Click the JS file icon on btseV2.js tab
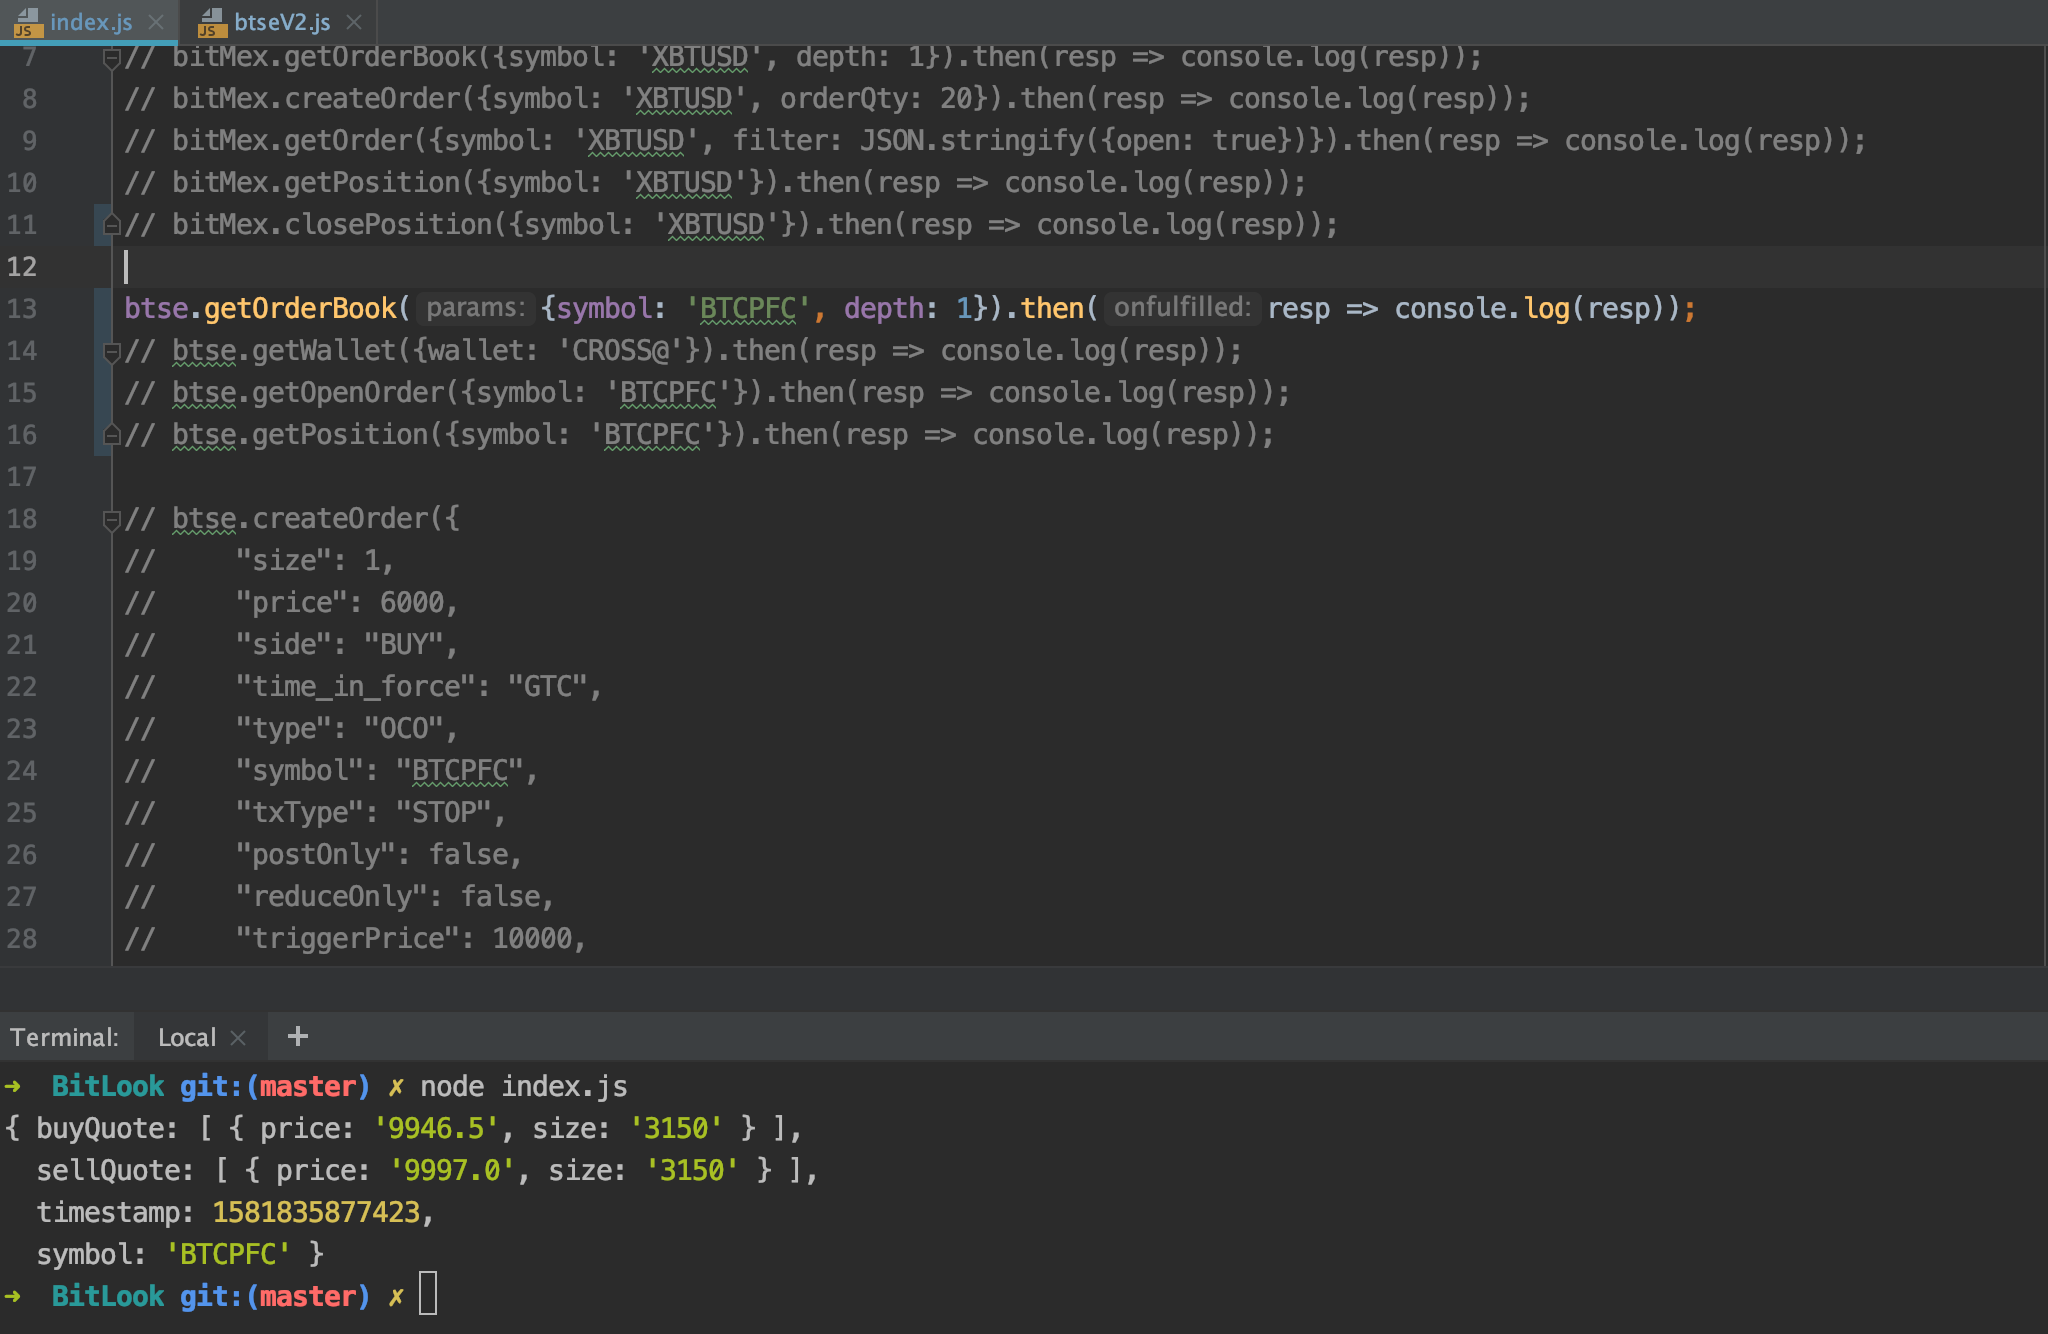The height and width of the screenshot is (1334, 2048). coord(211,22)
